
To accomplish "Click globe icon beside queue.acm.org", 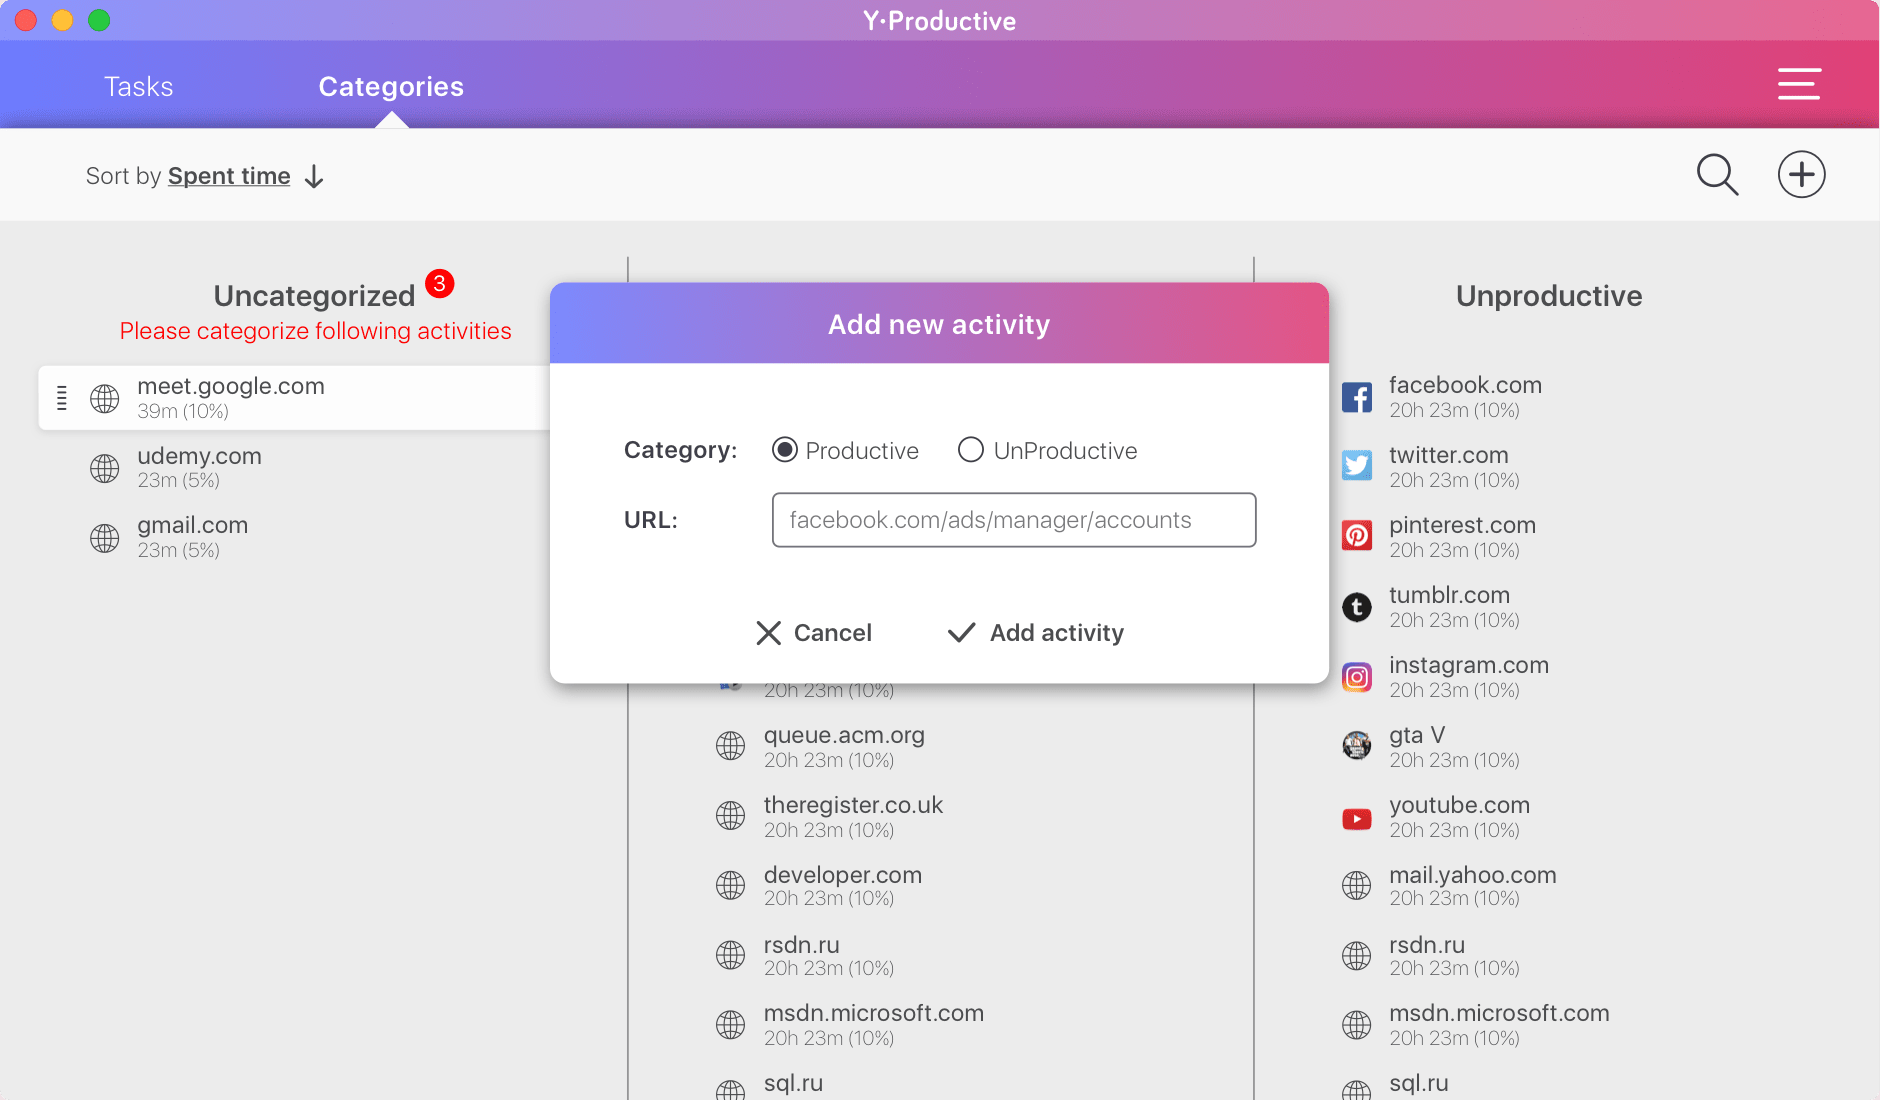I will [731, 745].
